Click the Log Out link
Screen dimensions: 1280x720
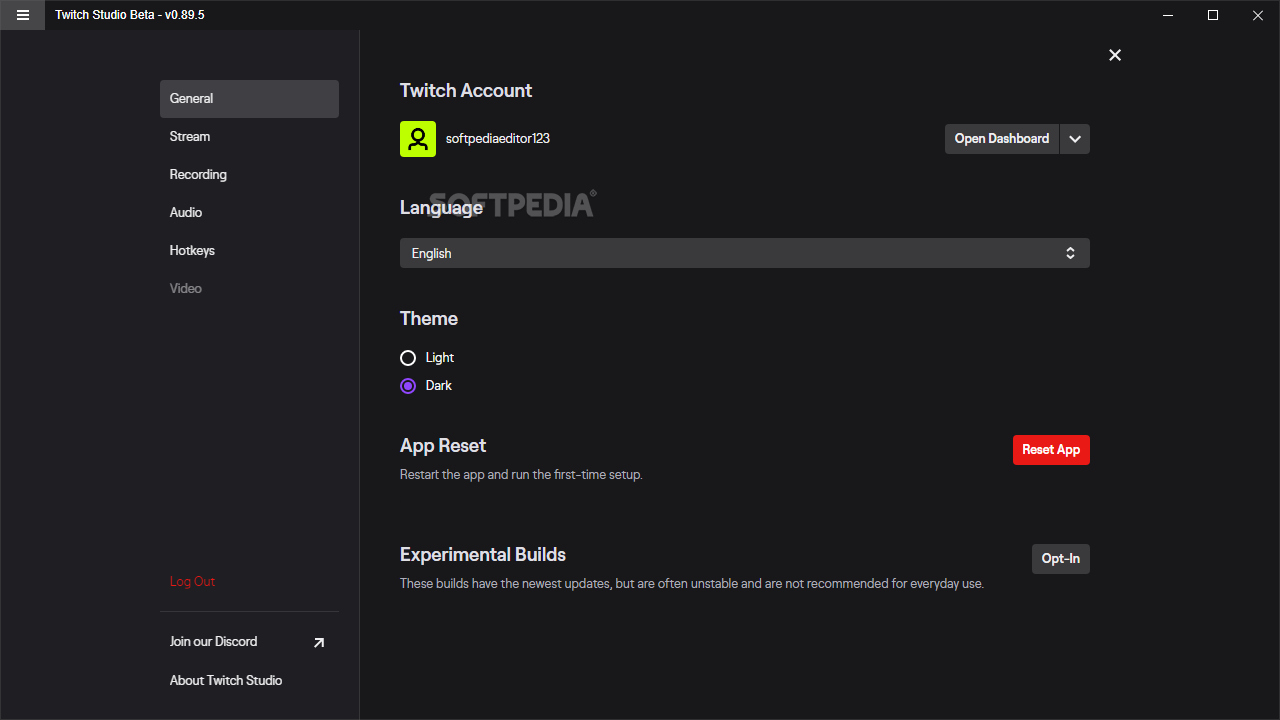[x=192, y=582]
